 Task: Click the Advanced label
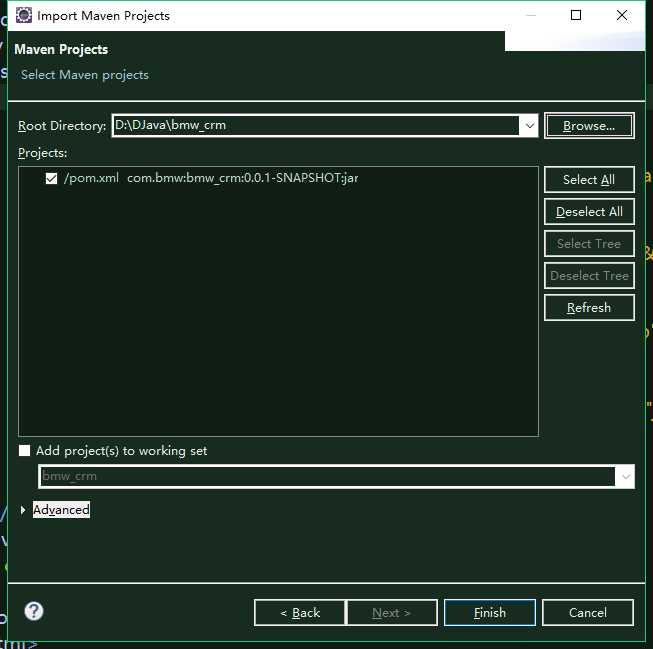click(x=61, y=510)
